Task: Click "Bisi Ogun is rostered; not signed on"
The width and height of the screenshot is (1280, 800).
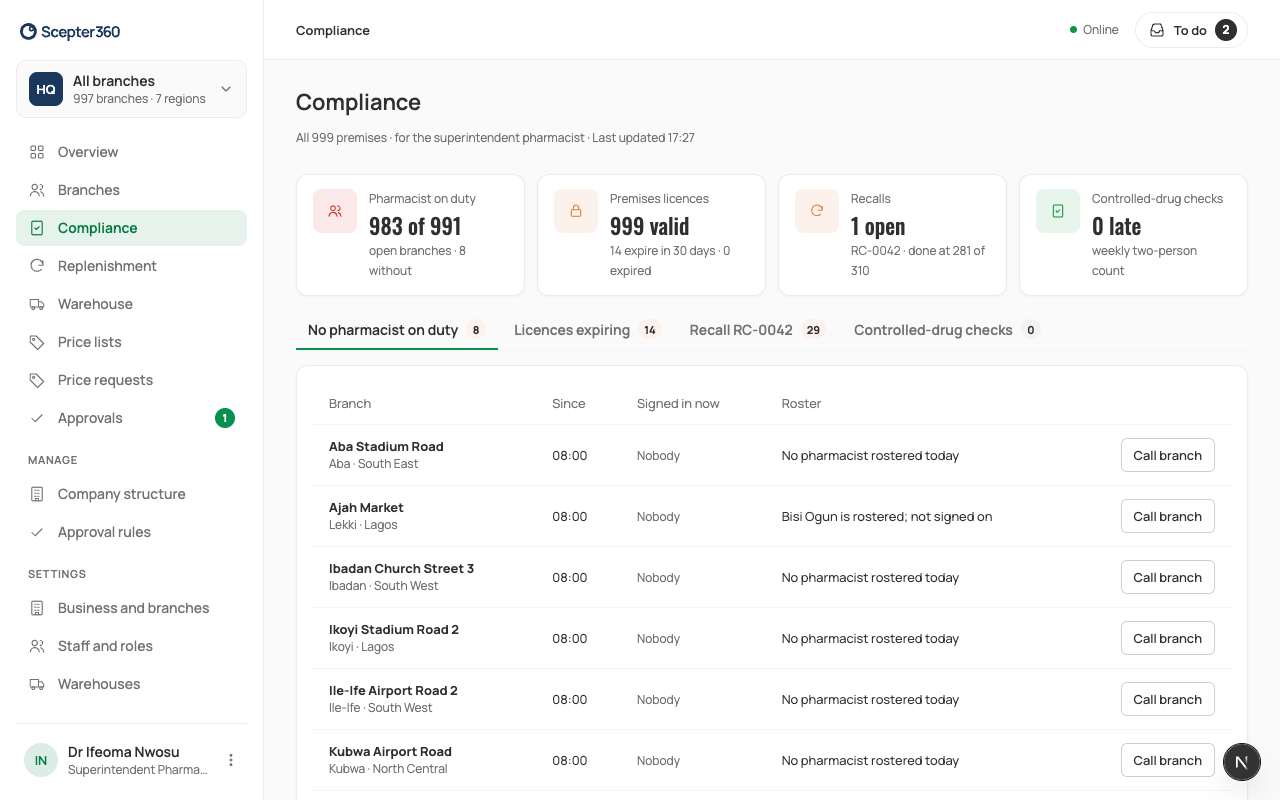Action: 887,516
